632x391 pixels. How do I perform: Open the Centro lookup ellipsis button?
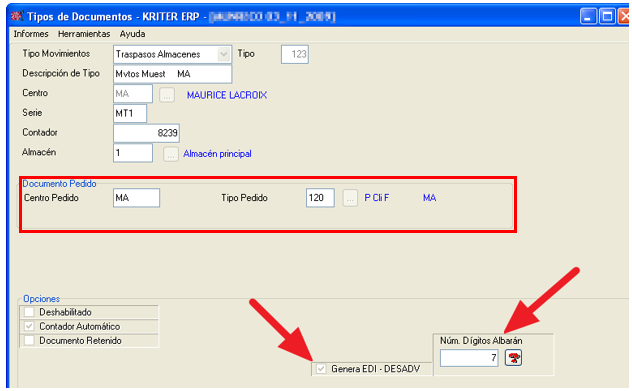(167, 96)
